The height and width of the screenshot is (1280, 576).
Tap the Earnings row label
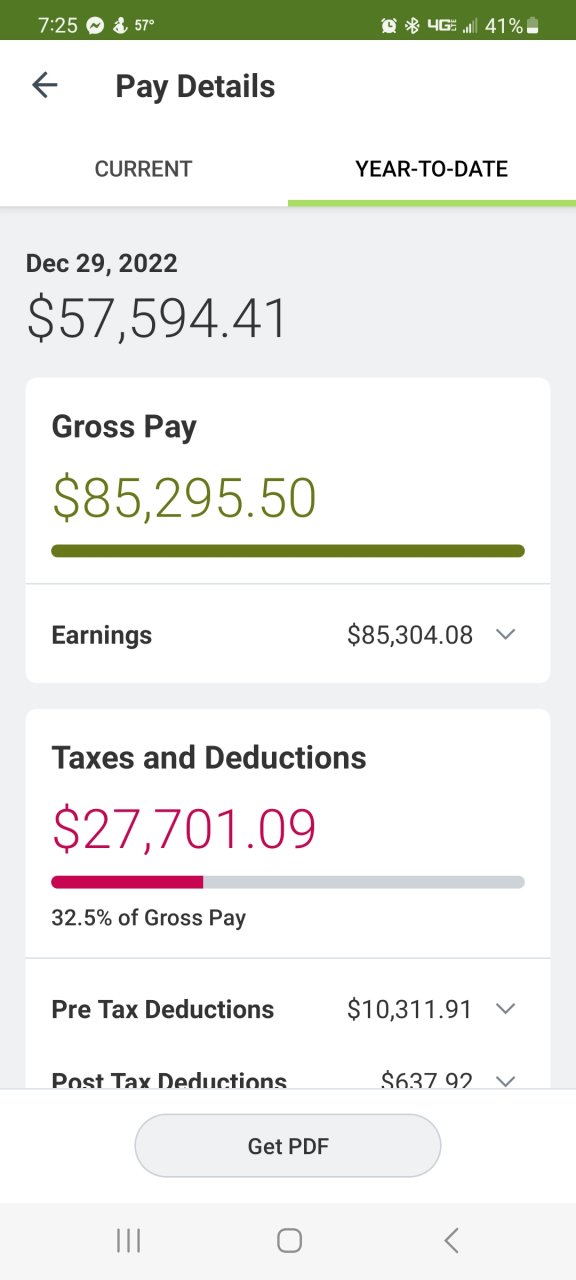coord(102,635)
